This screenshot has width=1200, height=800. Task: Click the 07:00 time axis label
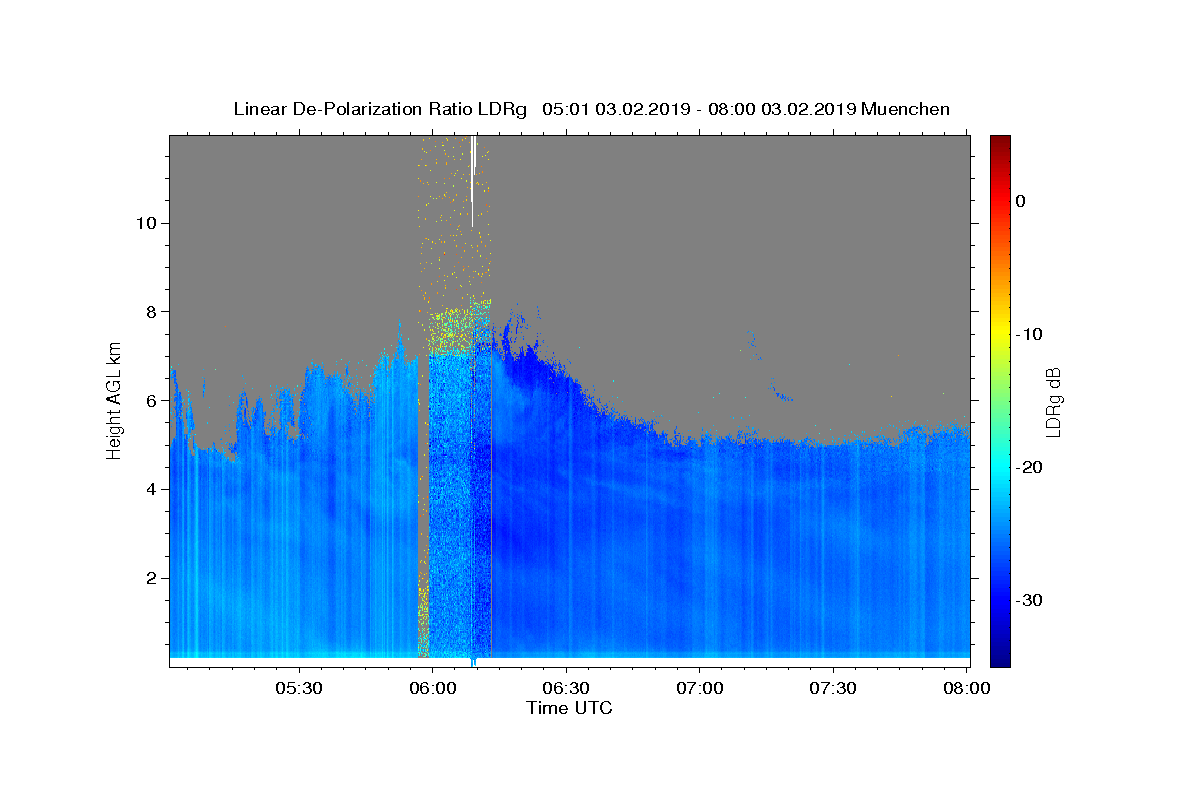pyautogui.click(x=700, y=688)
